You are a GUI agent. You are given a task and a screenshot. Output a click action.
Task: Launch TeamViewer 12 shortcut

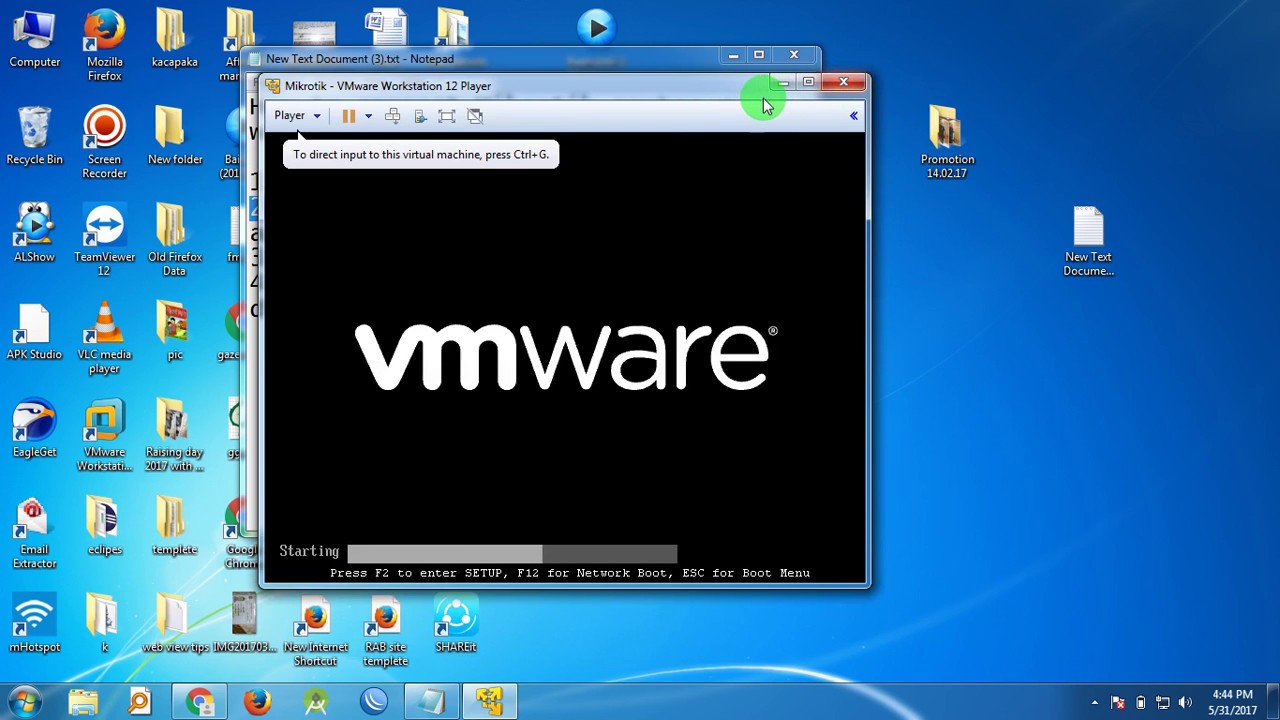104,240
